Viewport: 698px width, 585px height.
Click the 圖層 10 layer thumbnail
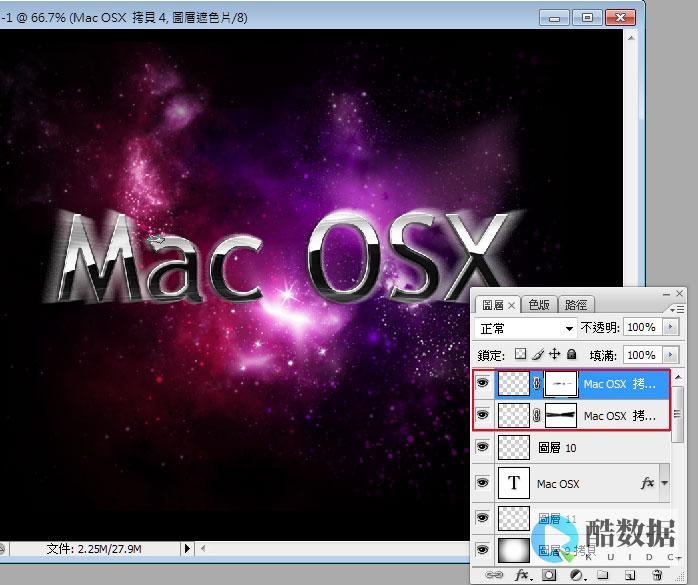[x=514, y=447]
